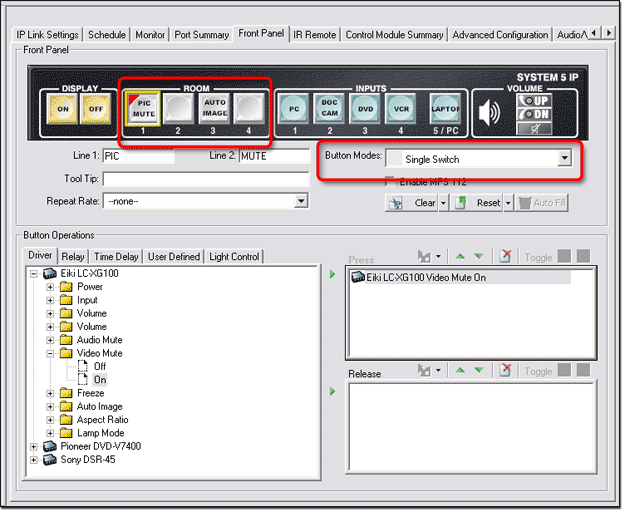The height and width of the screenshot is (517, 630).
Task: Move Press operation up with green arrow
Action: click(460, 258)
